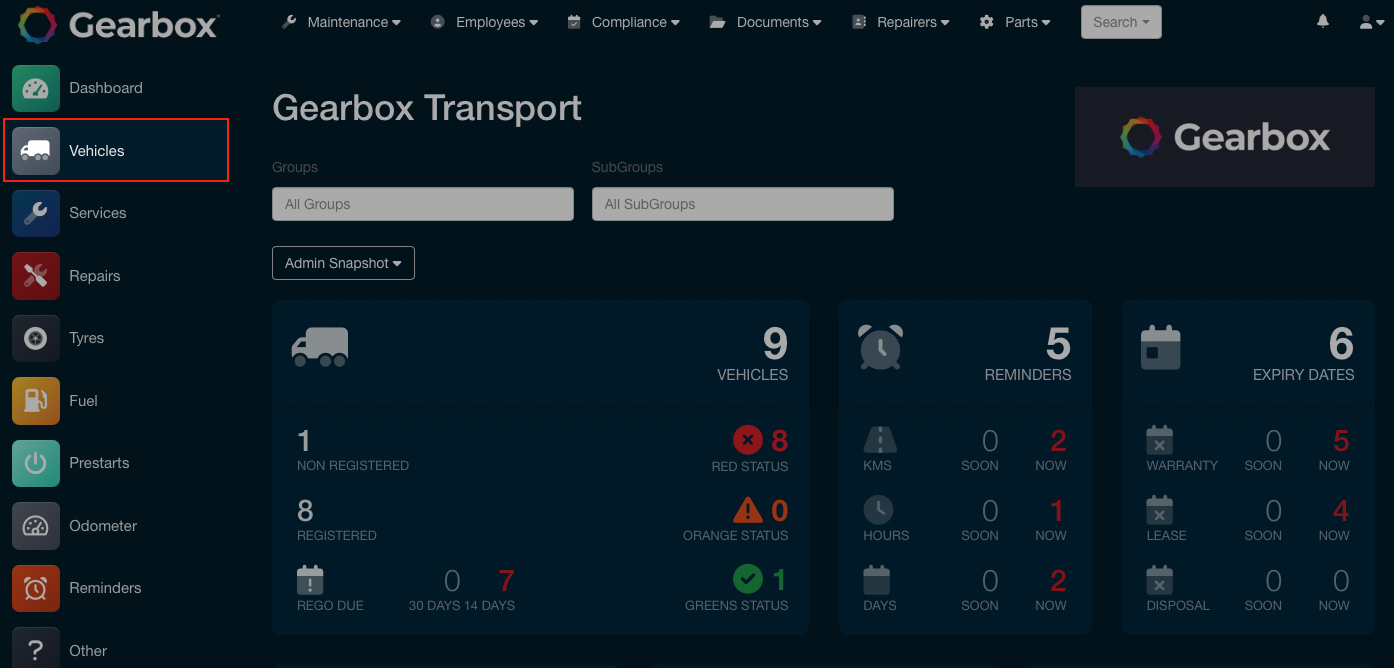The height and width of the screenshot is (668, 1394).
Task: Open the Compliance dropdown
Action: tap(623, 22)
